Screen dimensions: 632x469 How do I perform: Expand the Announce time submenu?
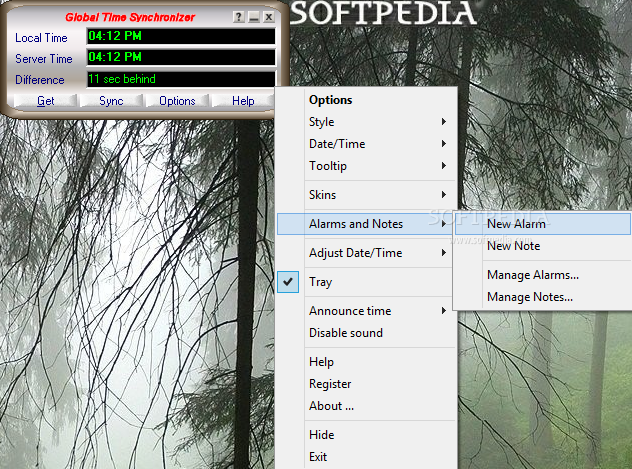click(367, 311)
